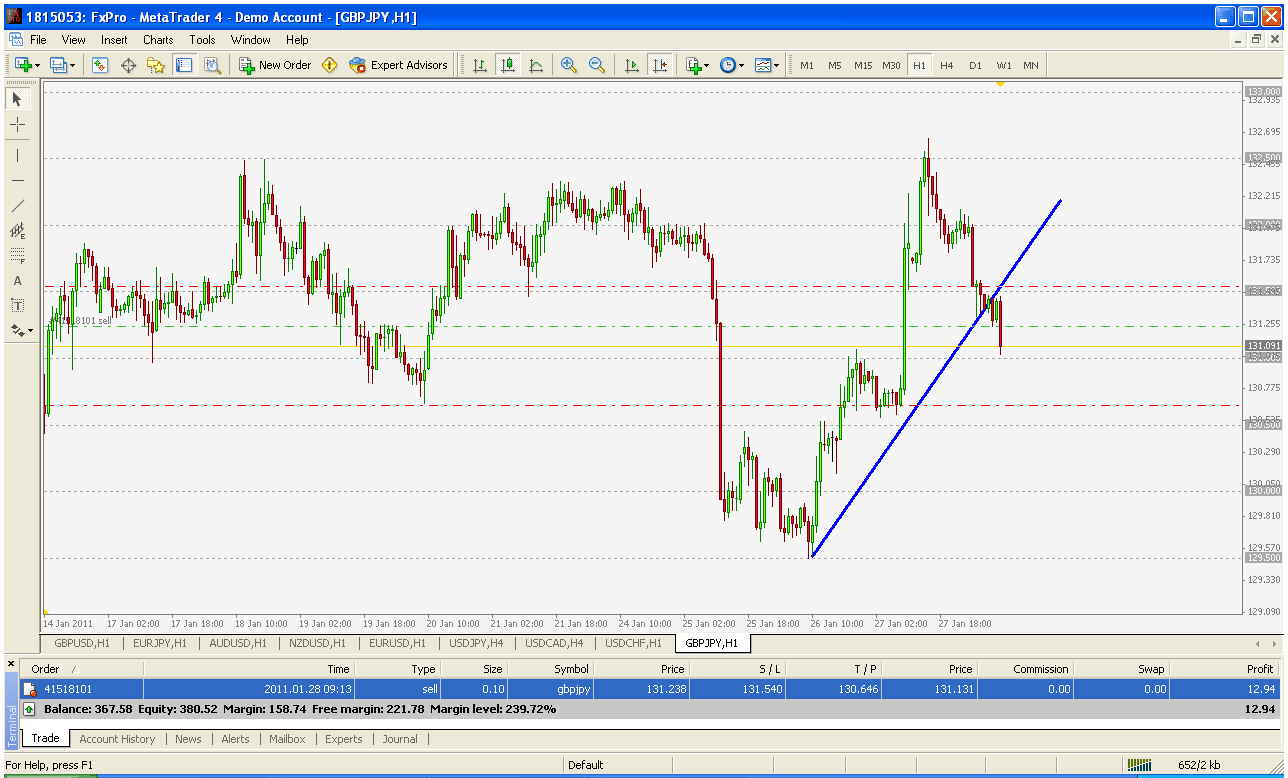Set timeframe to H4
This screenshot has height=778, width=1288.
coord(946,65)
